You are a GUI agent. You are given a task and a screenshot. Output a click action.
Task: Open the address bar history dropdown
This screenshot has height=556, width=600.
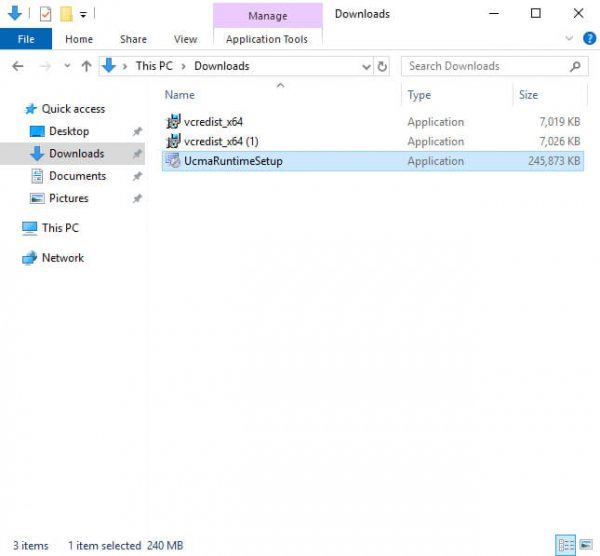366,67
